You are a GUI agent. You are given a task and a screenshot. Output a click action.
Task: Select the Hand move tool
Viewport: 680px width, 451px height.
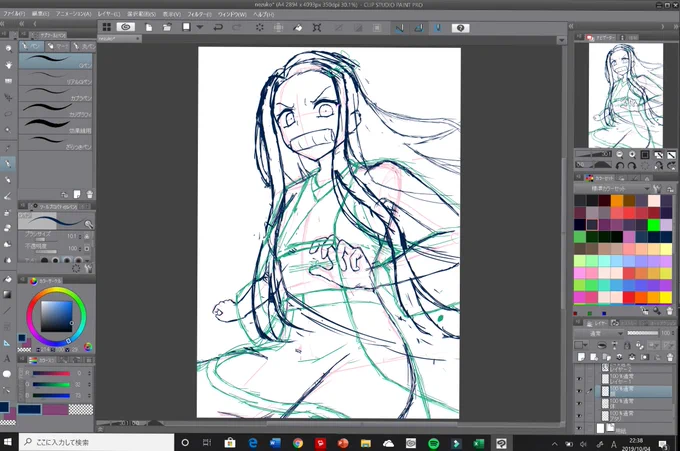tap(8, 65)
